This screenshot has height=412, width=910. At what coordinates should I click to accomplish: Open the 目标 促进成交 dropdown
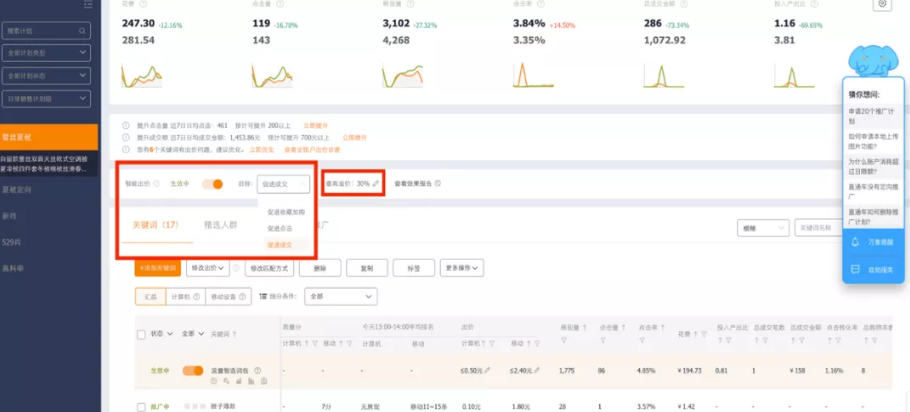click(283, 184)
